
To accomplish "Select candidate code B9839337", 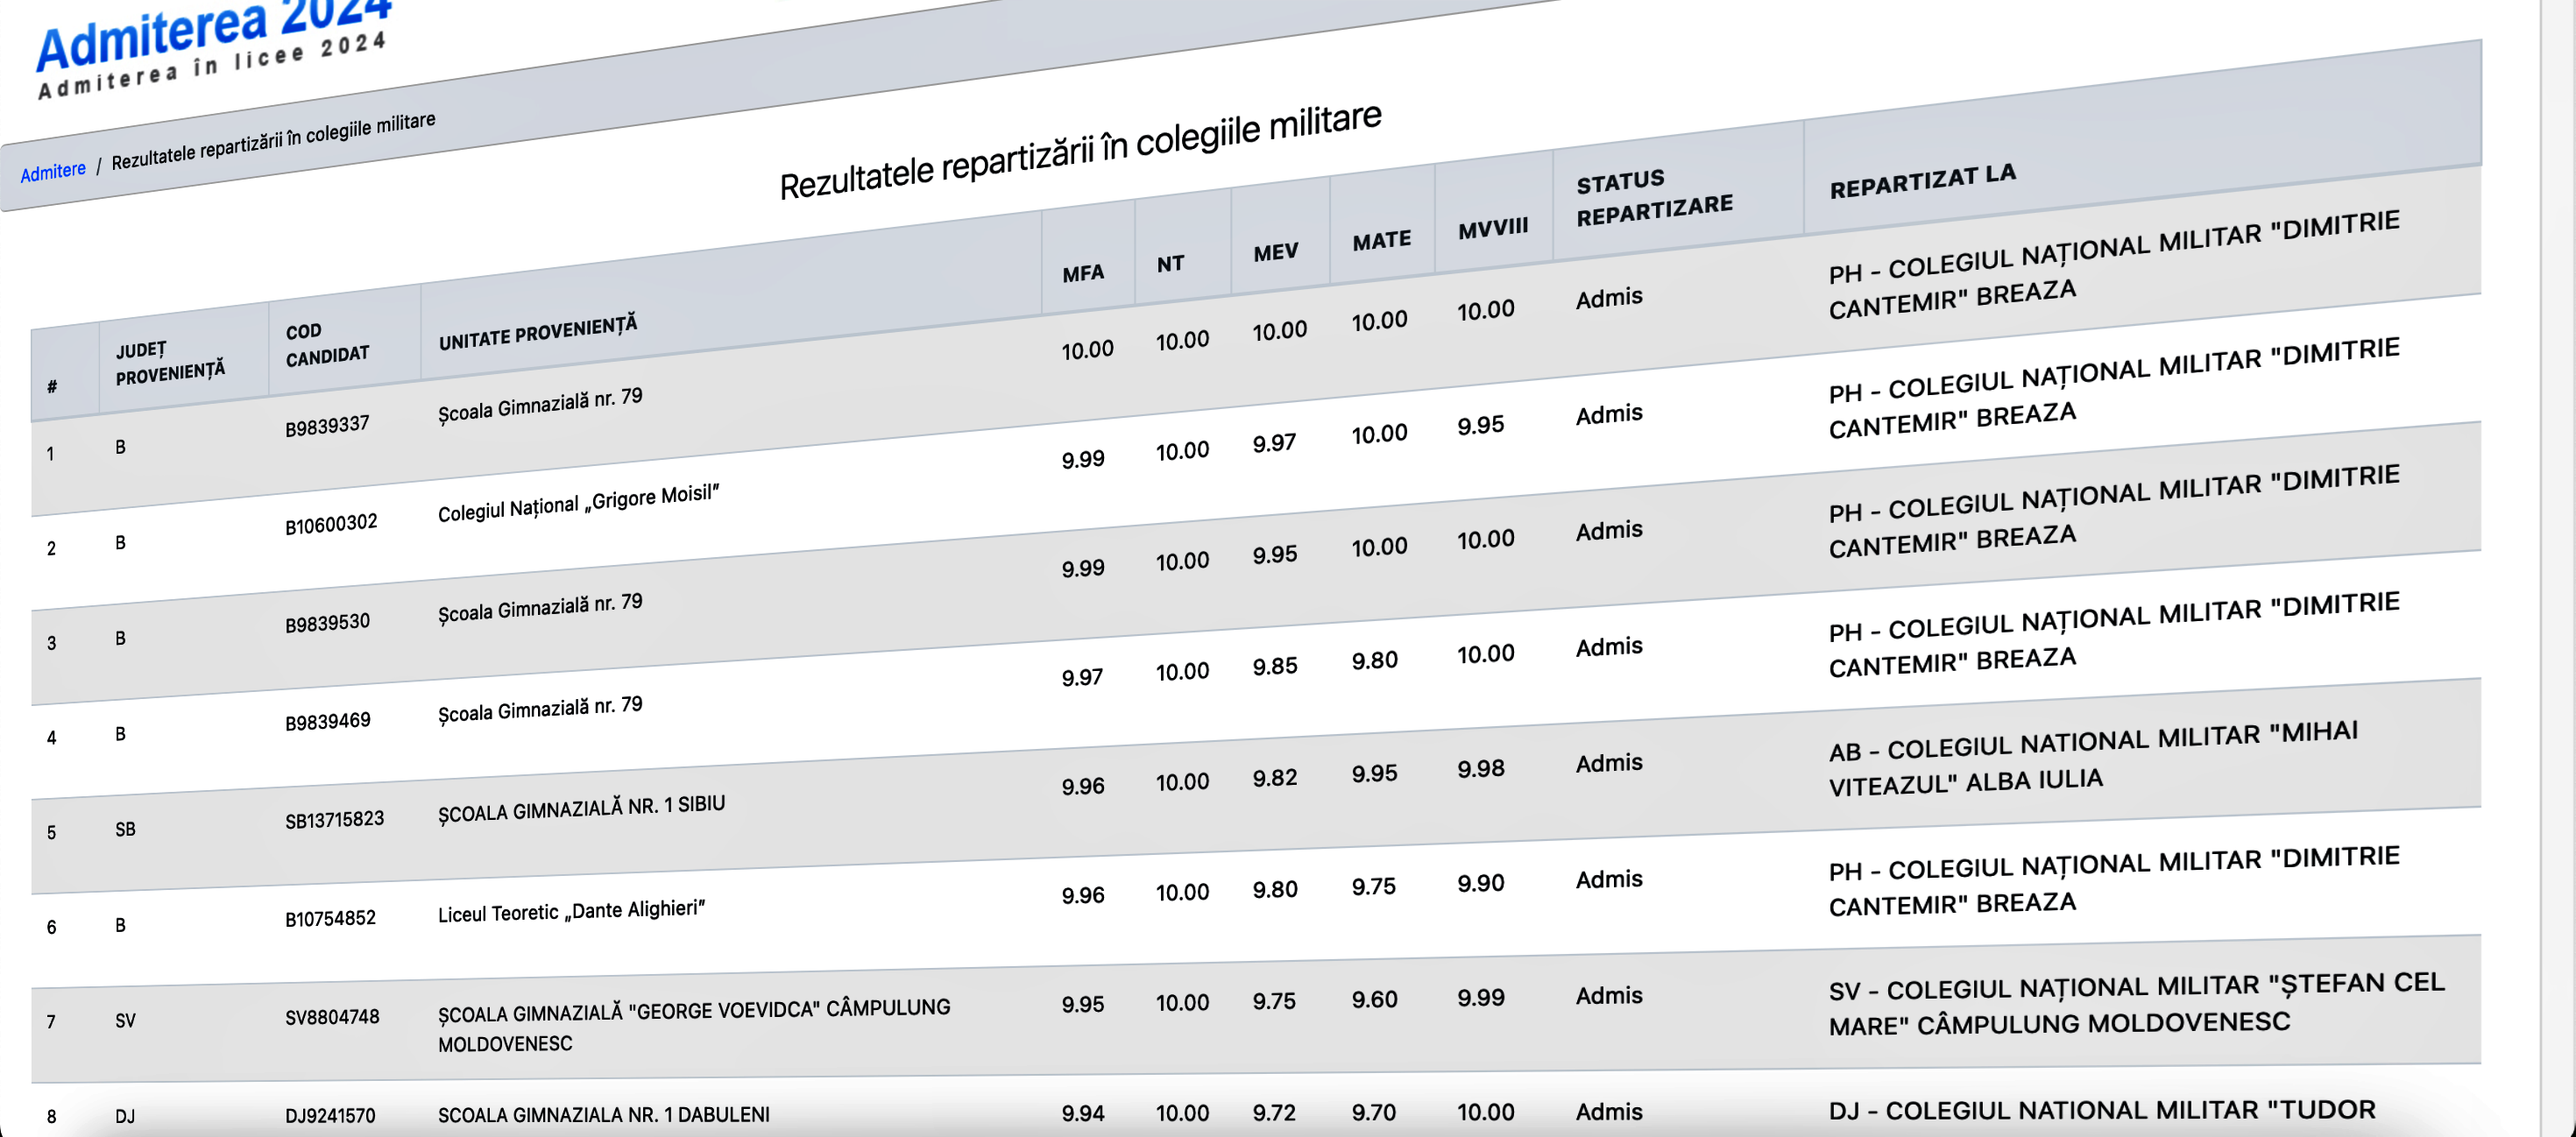I will click(x=327, y=426).
